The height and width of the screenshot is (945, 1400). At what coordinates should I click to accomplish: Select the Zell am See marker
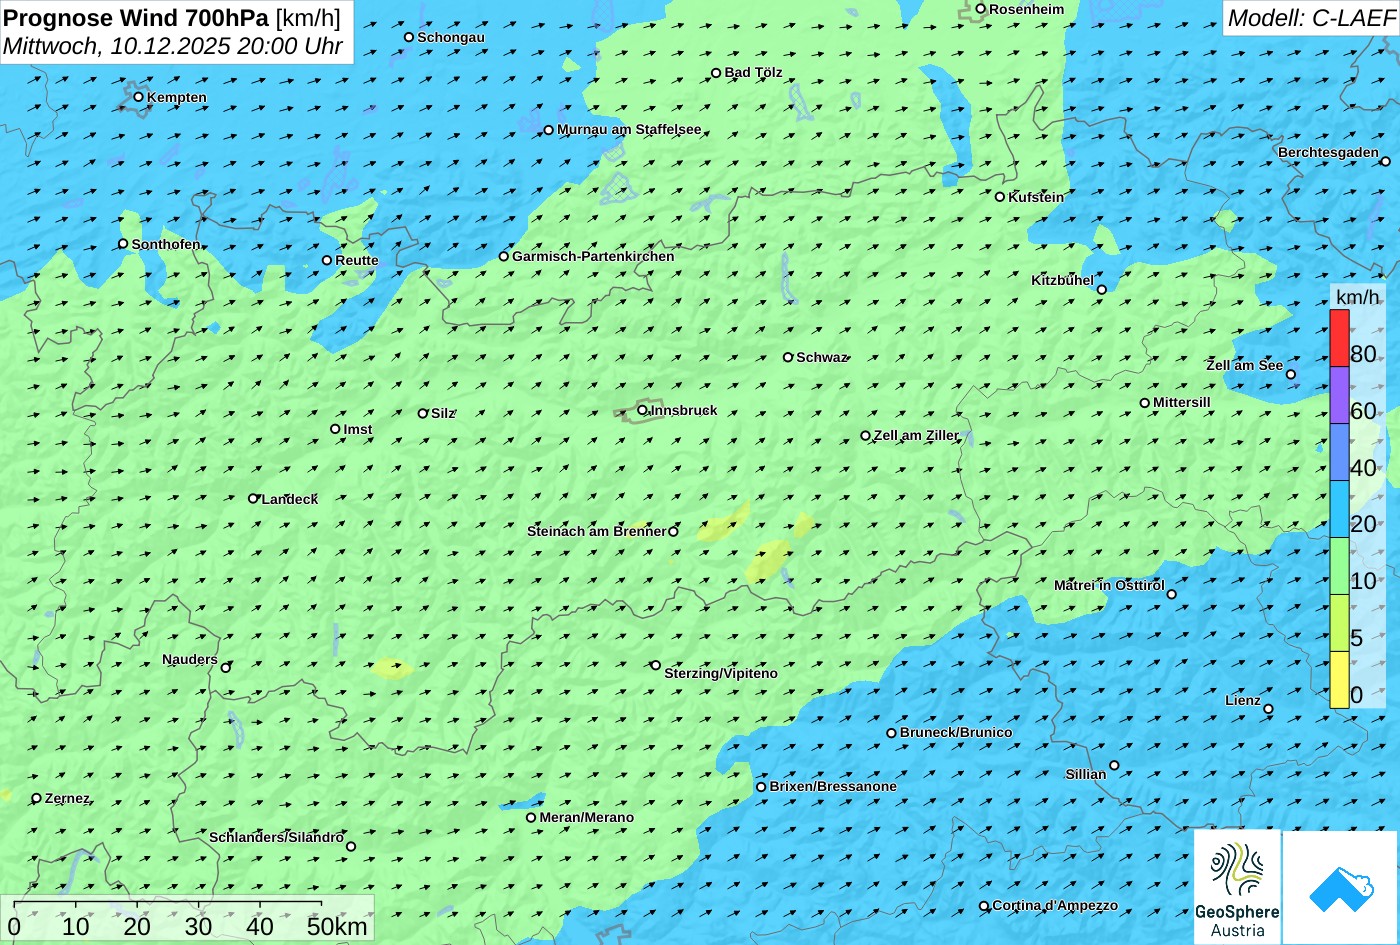click(1291, 375)
